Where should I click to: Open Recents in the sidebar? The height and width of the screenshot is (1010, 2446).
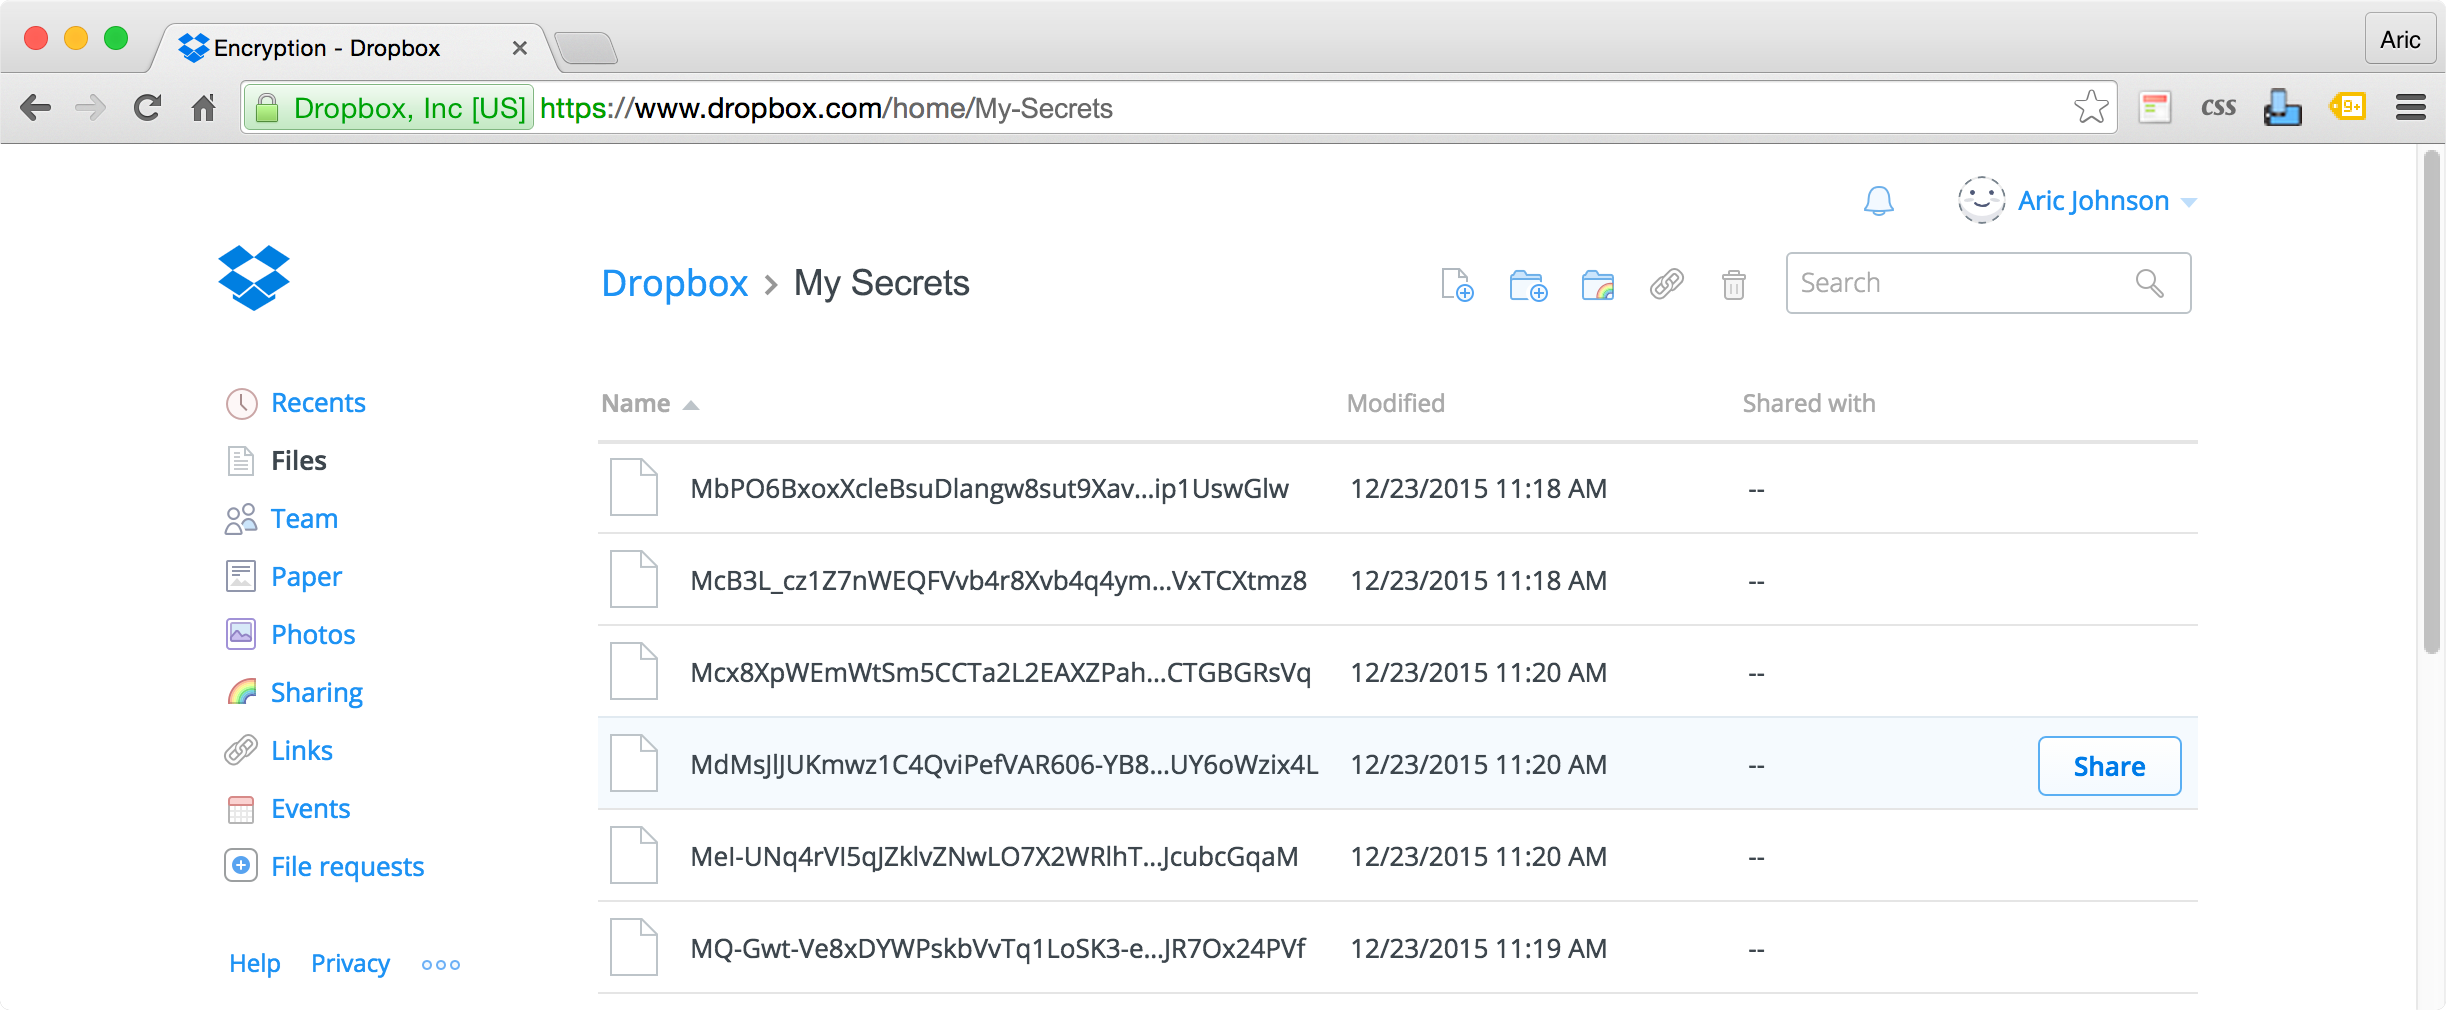(x=317, y=403)
